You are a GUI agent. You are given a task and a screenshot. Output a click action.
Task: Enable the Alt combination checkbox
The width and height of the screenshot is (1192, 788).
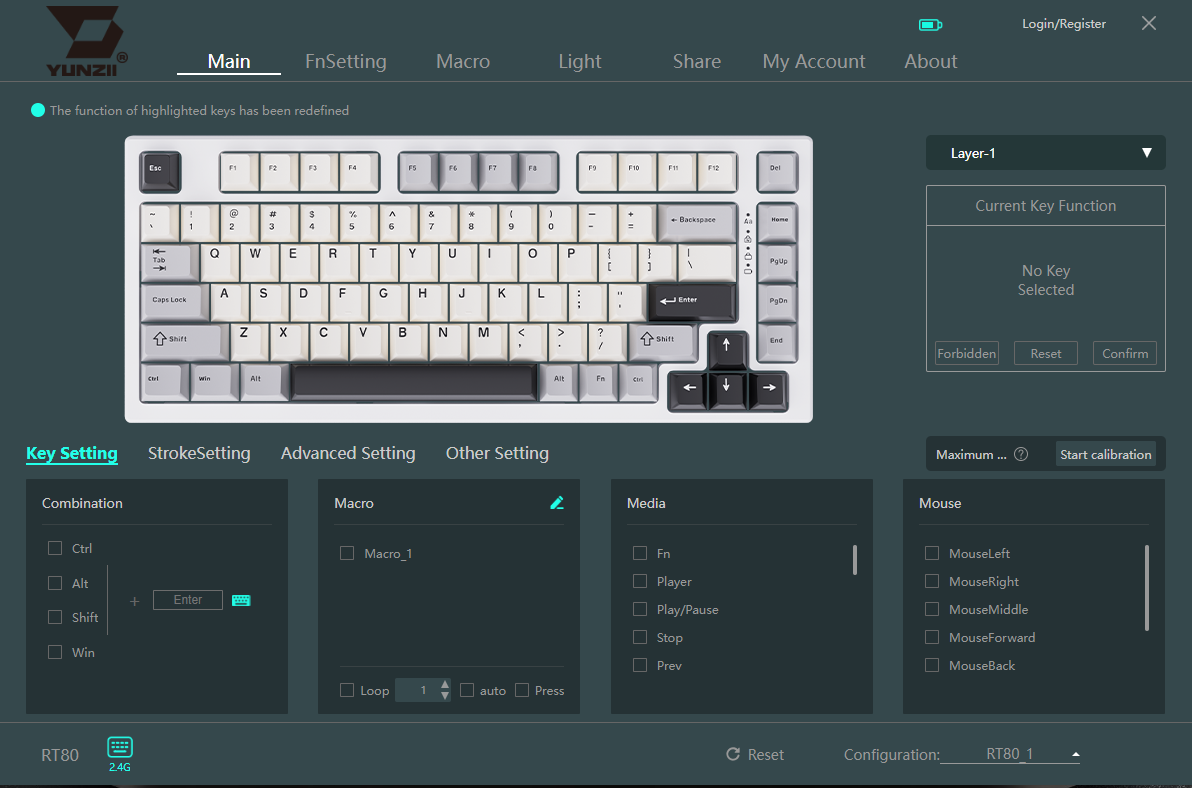click(55, 583)
